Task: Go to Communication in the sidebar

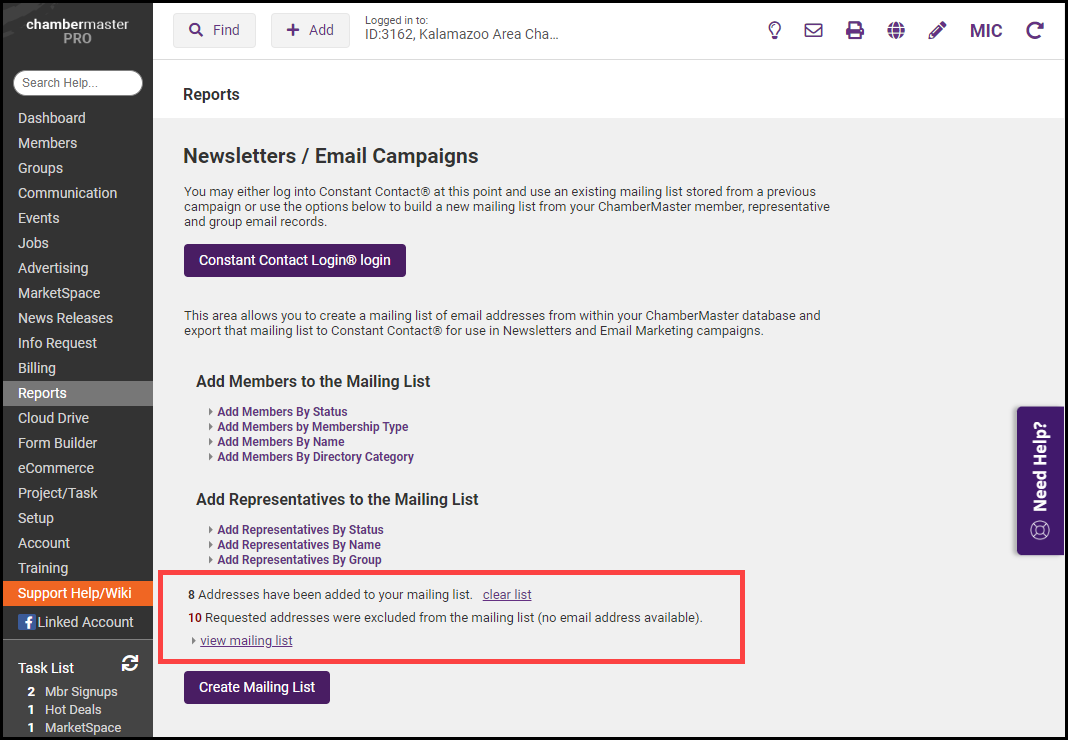Action: pos(67,193)
